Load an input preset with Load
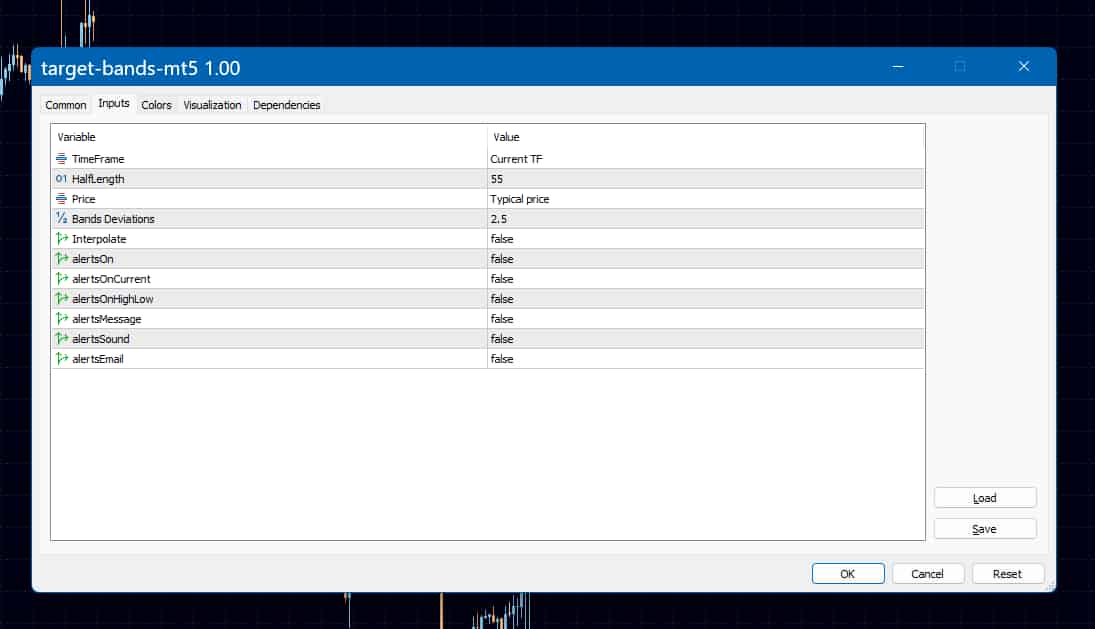Screen dimensions: 1095x629 pyautogui.click(x=985, y=498)
